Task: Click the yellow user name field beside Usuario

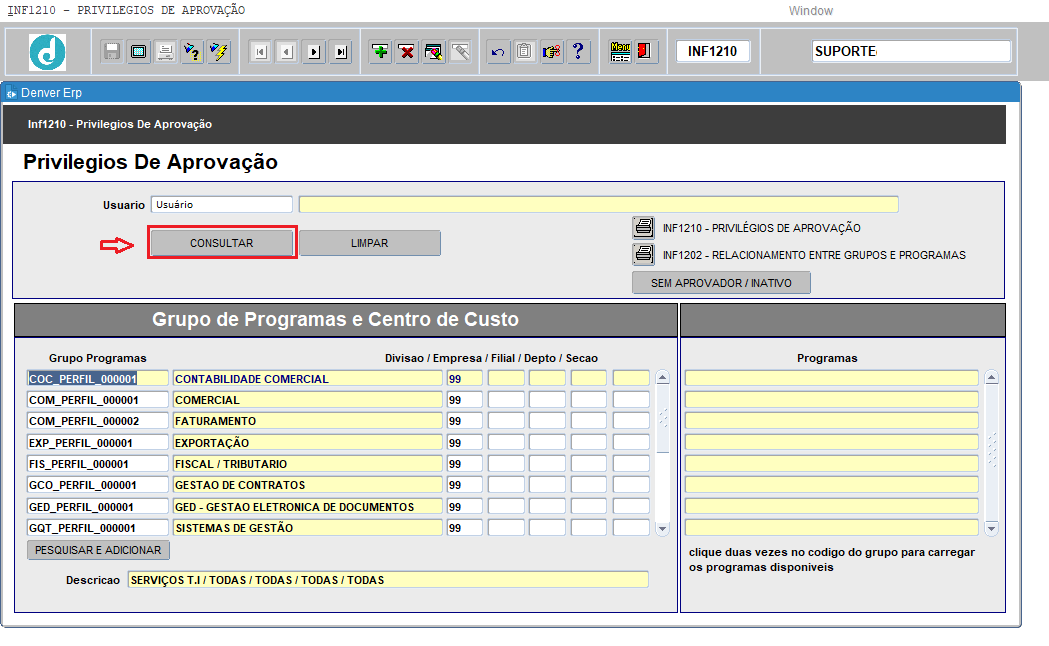Action: tap(598, 205)
